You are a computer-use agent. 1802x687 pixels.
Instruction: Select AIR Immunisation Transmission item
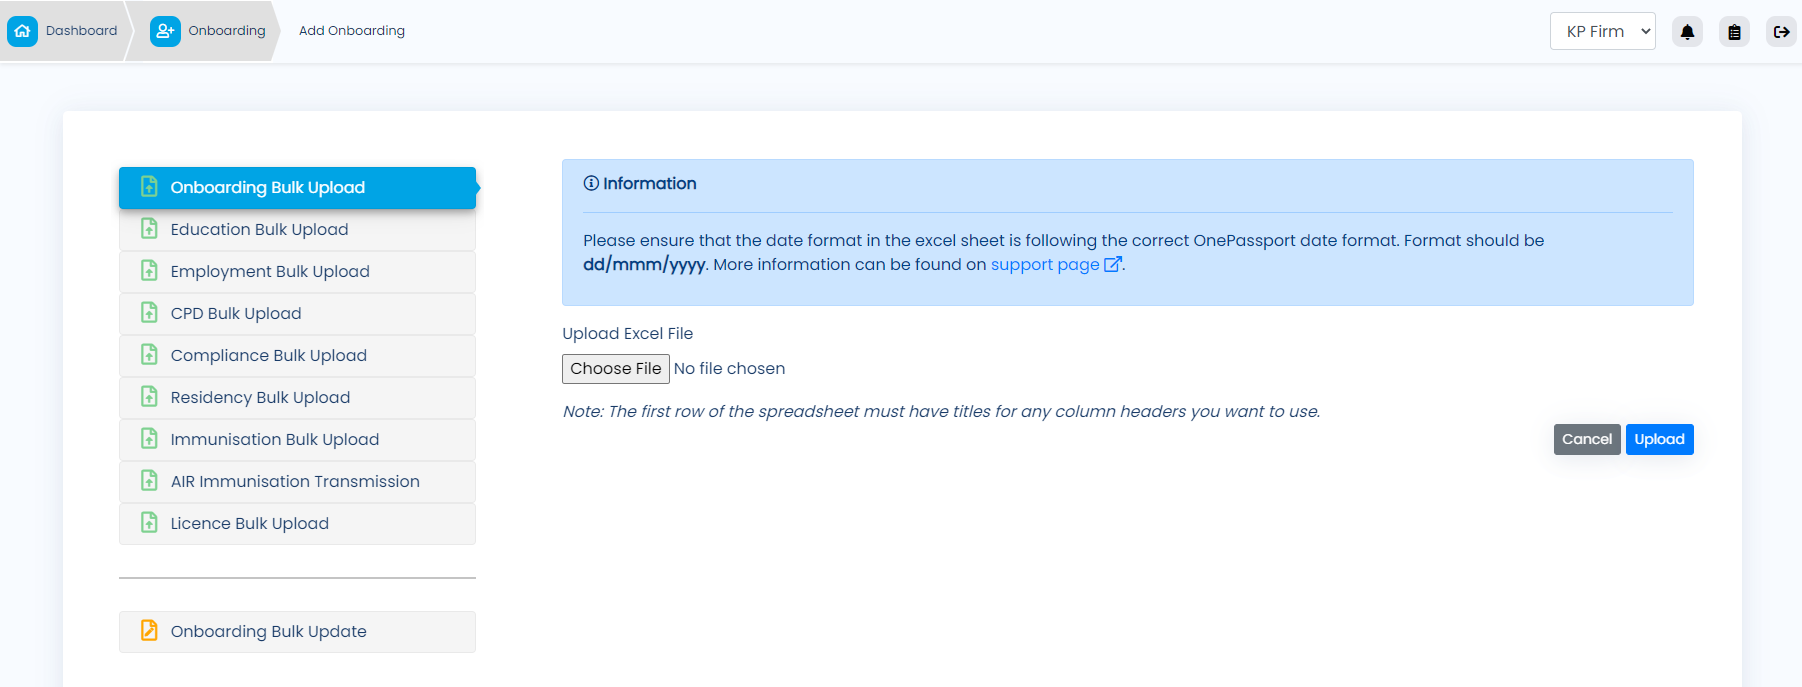pyautogui.click(x=297, y=482)
